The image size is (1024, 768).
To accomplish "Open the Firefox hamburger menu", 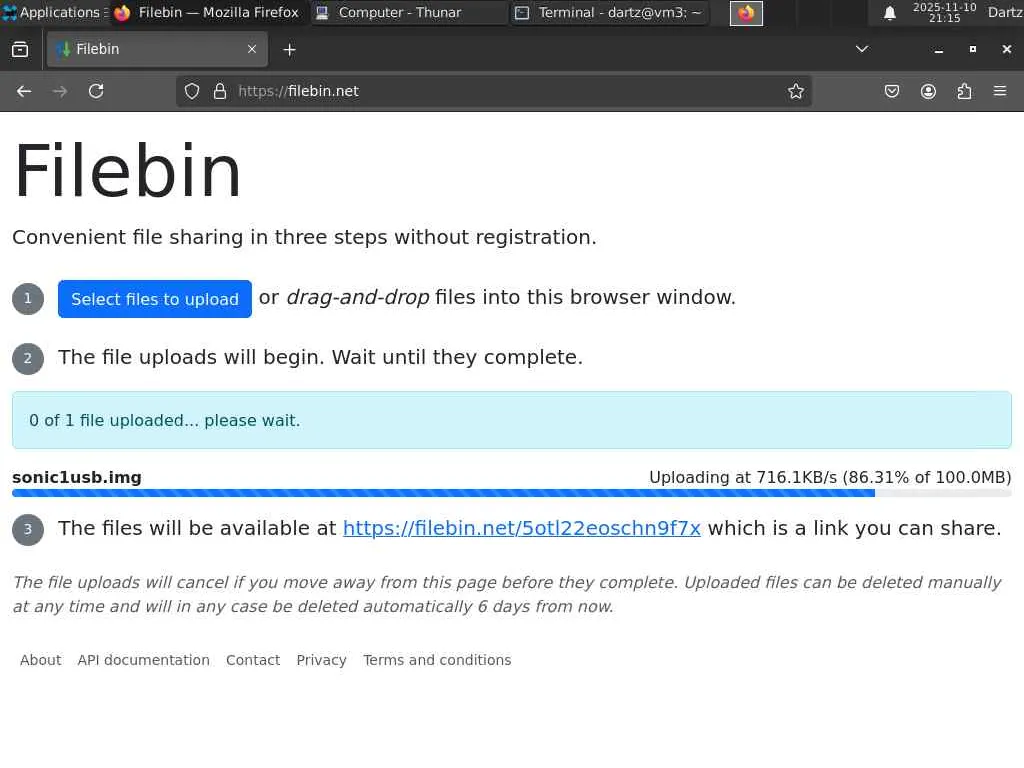I will pyautogui.click(x=1000, y=91).
